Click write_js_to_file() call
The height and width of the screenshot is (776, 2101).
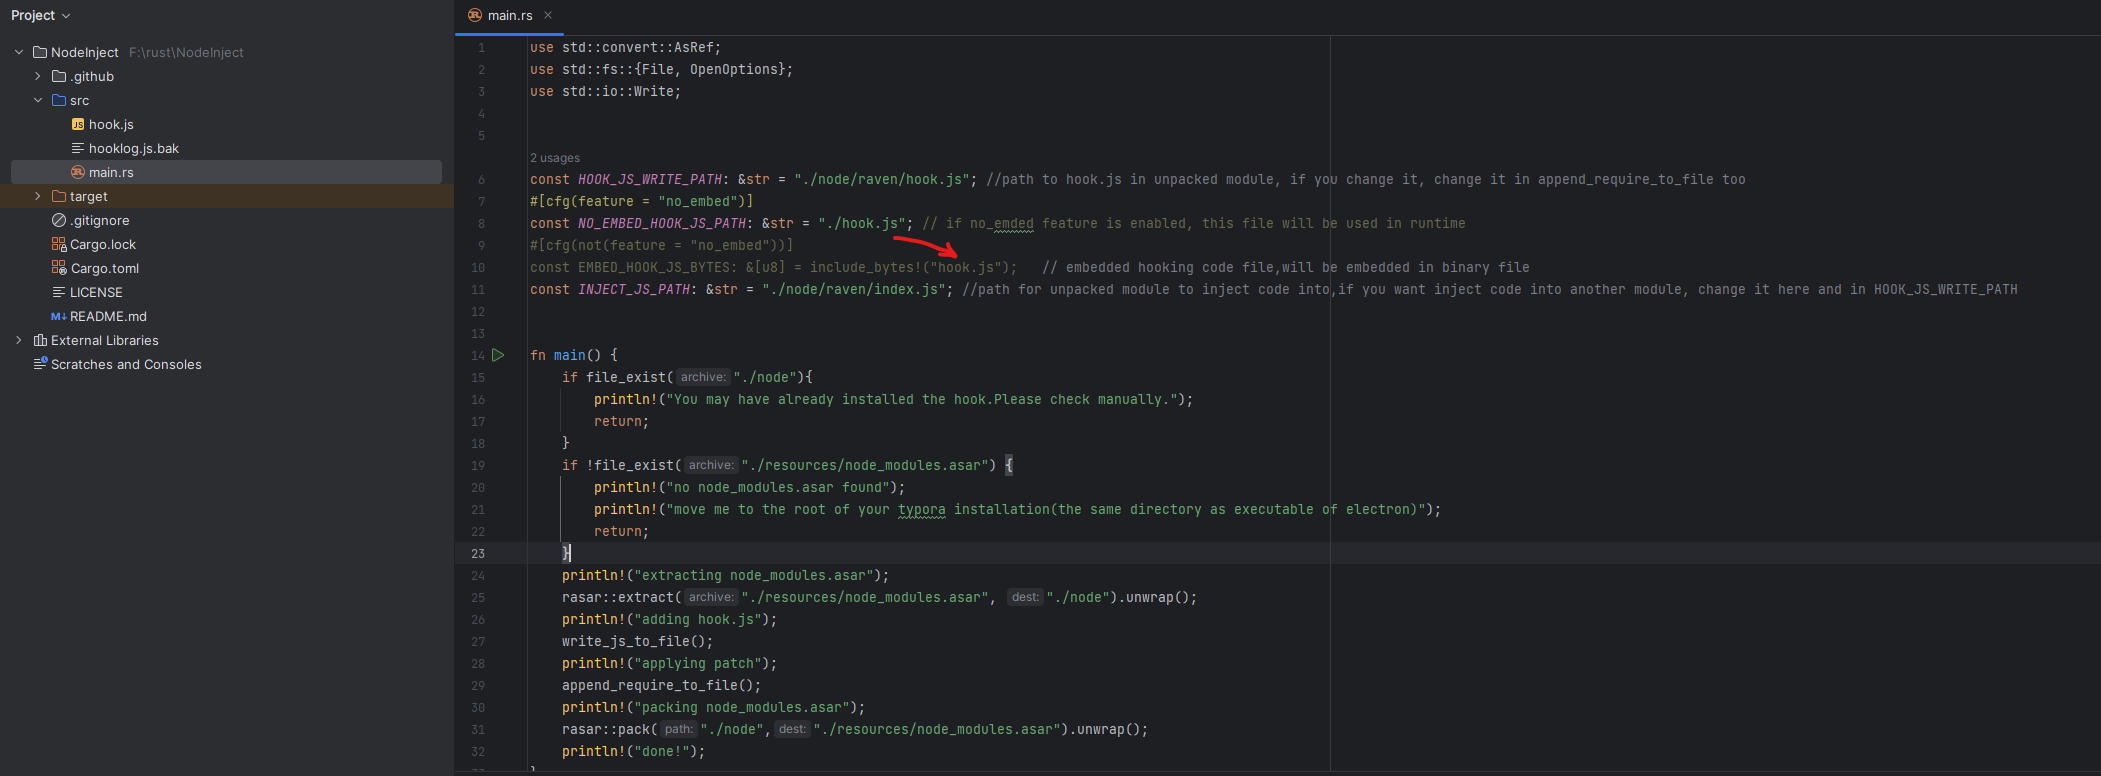click(638, 642)
